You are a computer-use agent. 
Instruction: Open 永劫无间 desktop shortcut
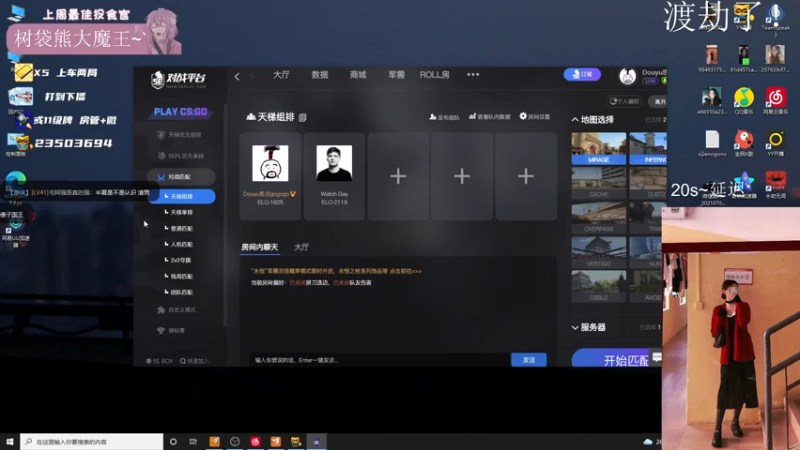pos(776,185)
